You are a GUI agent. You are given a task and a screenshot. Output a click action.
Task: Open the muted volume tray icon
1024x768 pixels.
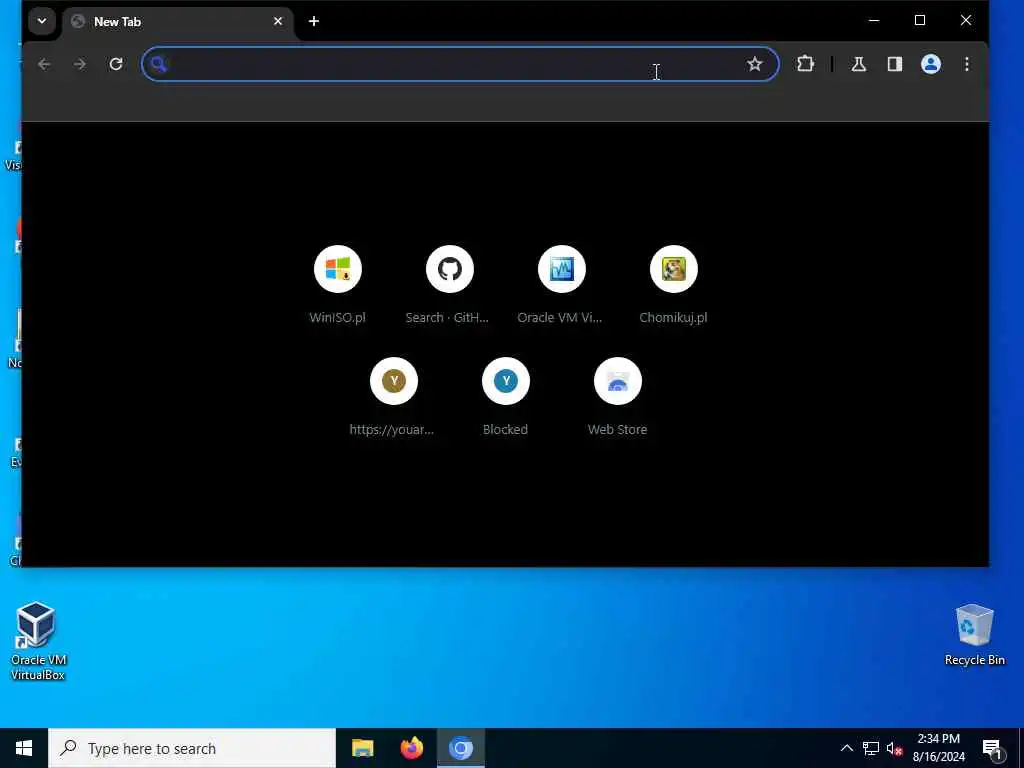[x=894, y=748]
